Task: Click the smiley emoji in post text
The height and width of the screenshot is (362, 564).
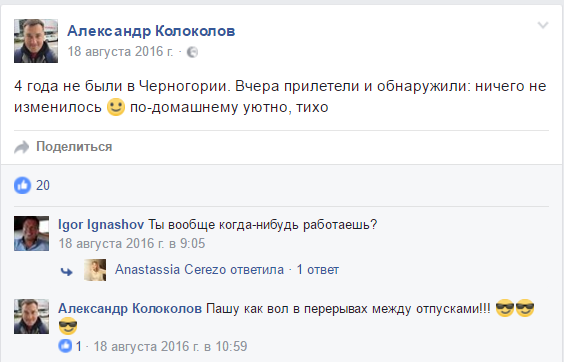Action: [116, 107]
